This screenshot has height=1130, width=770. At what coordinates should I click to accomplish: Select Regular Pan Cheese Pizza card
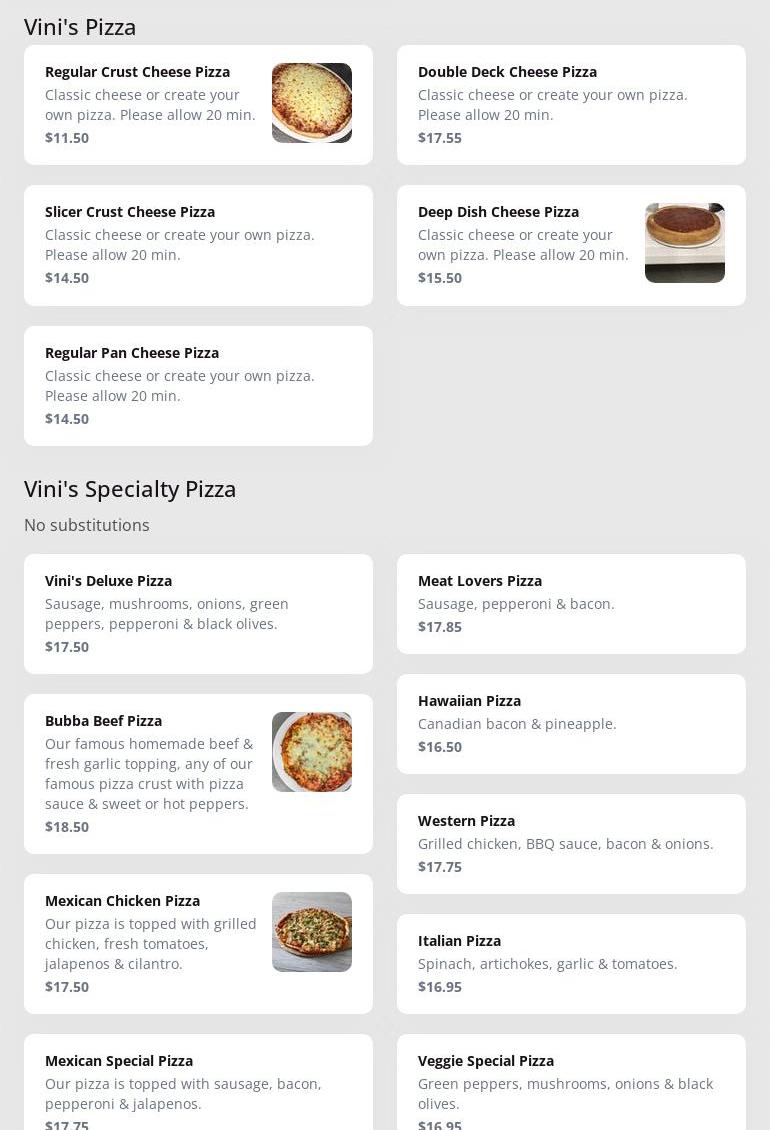coord(198,386)
